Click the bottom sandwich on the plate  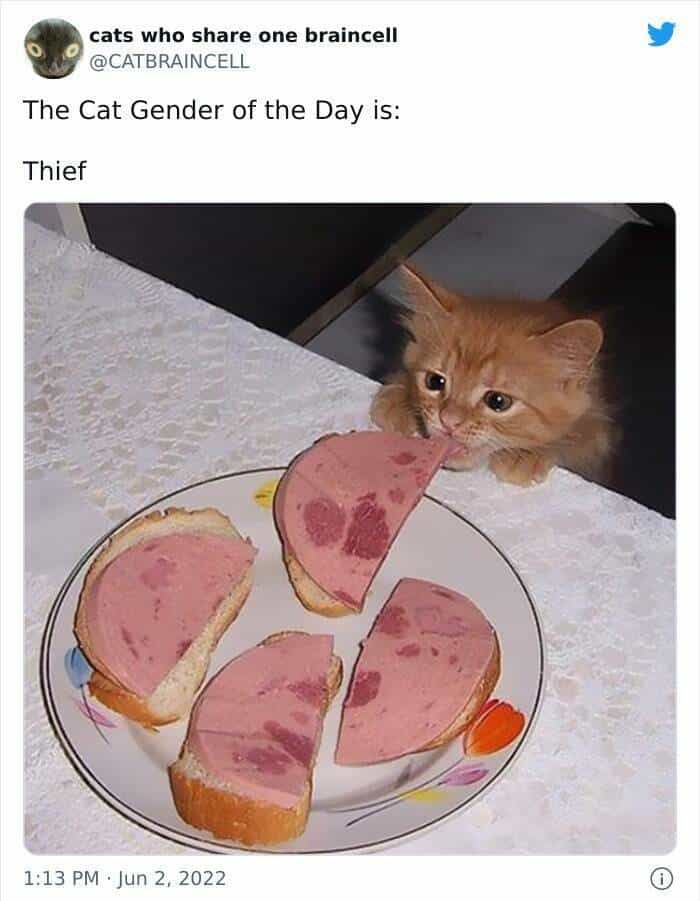coord(256,738)
